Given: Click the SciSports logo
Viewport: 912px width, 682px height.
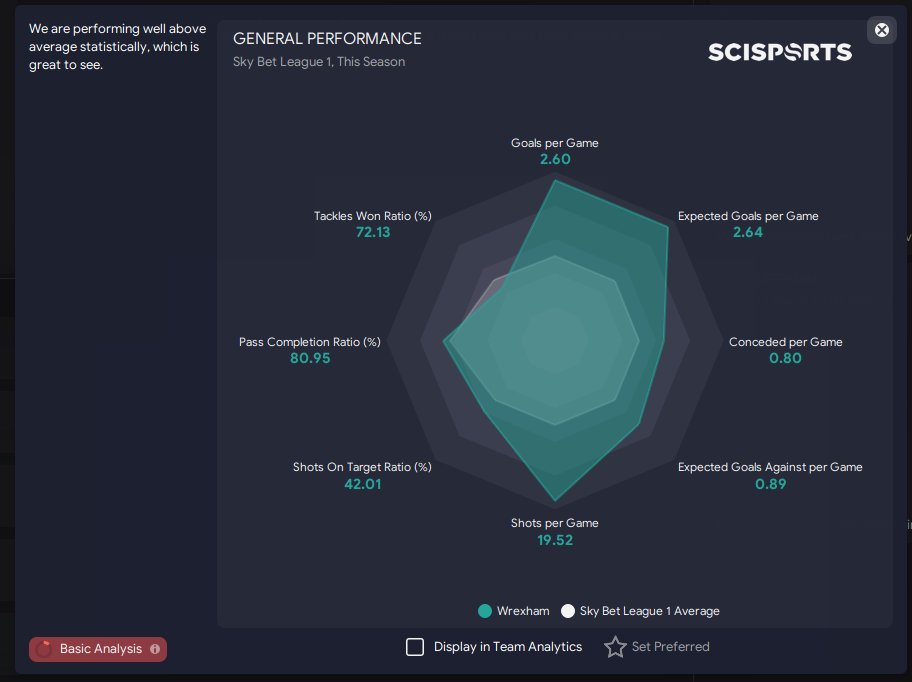Looking at the screenshot, I should coord(779,52).
